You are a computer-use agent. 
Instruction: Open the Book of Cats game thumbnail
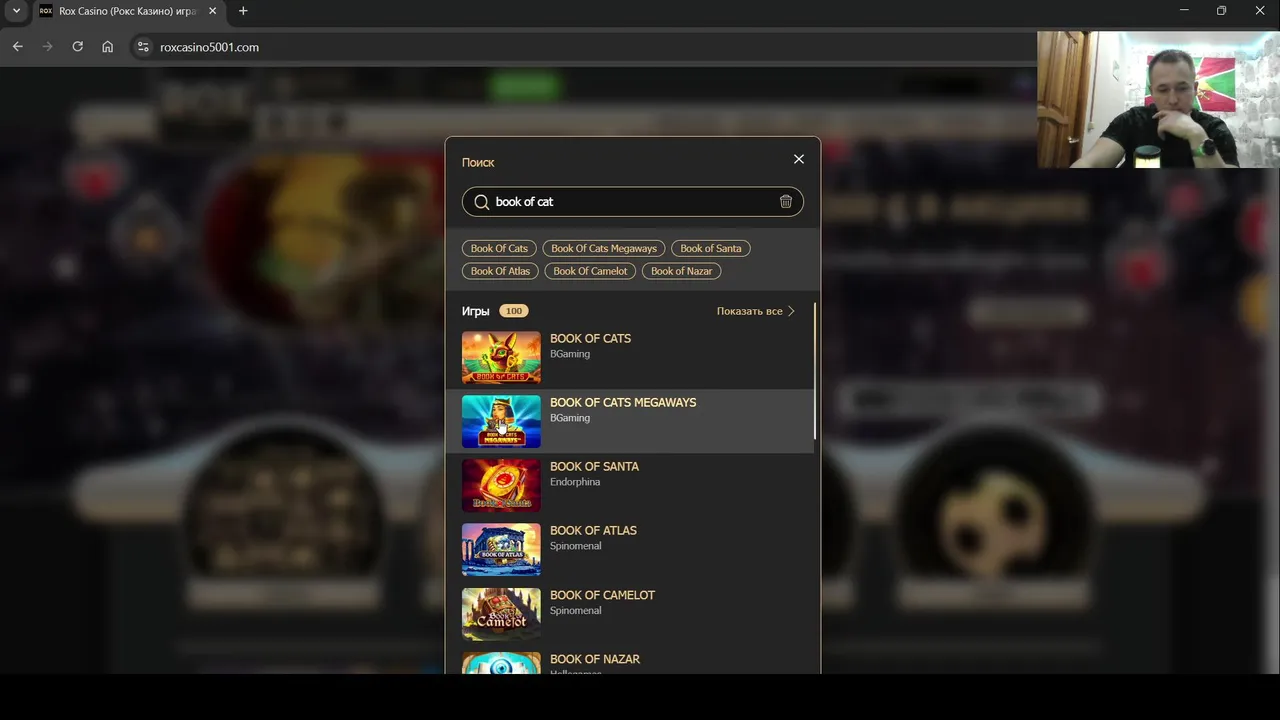pyautogui.click(x=501, y=357)
